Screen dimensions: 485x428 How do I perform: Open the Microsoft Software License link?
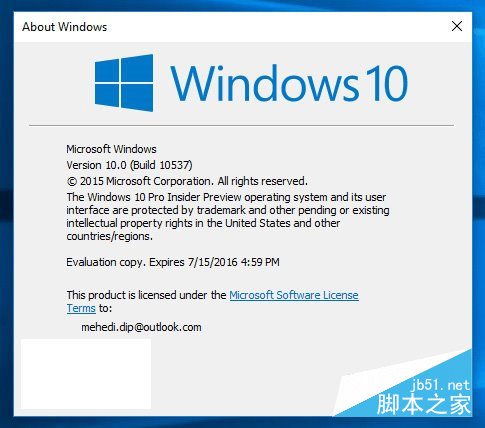294,295
